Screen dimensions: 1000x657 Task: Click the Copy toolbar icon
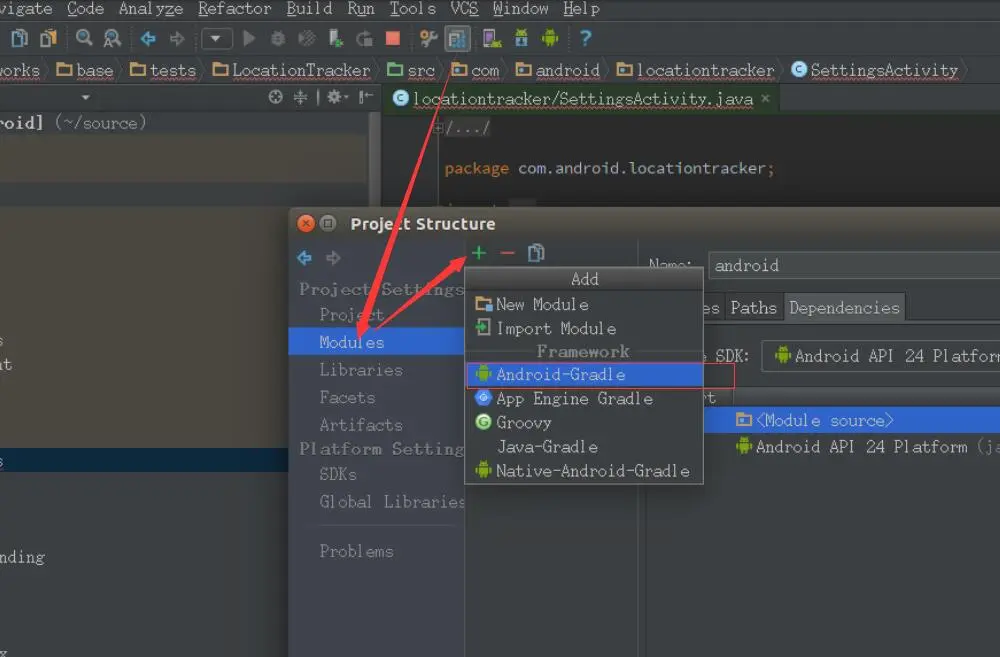coord(20,39)
